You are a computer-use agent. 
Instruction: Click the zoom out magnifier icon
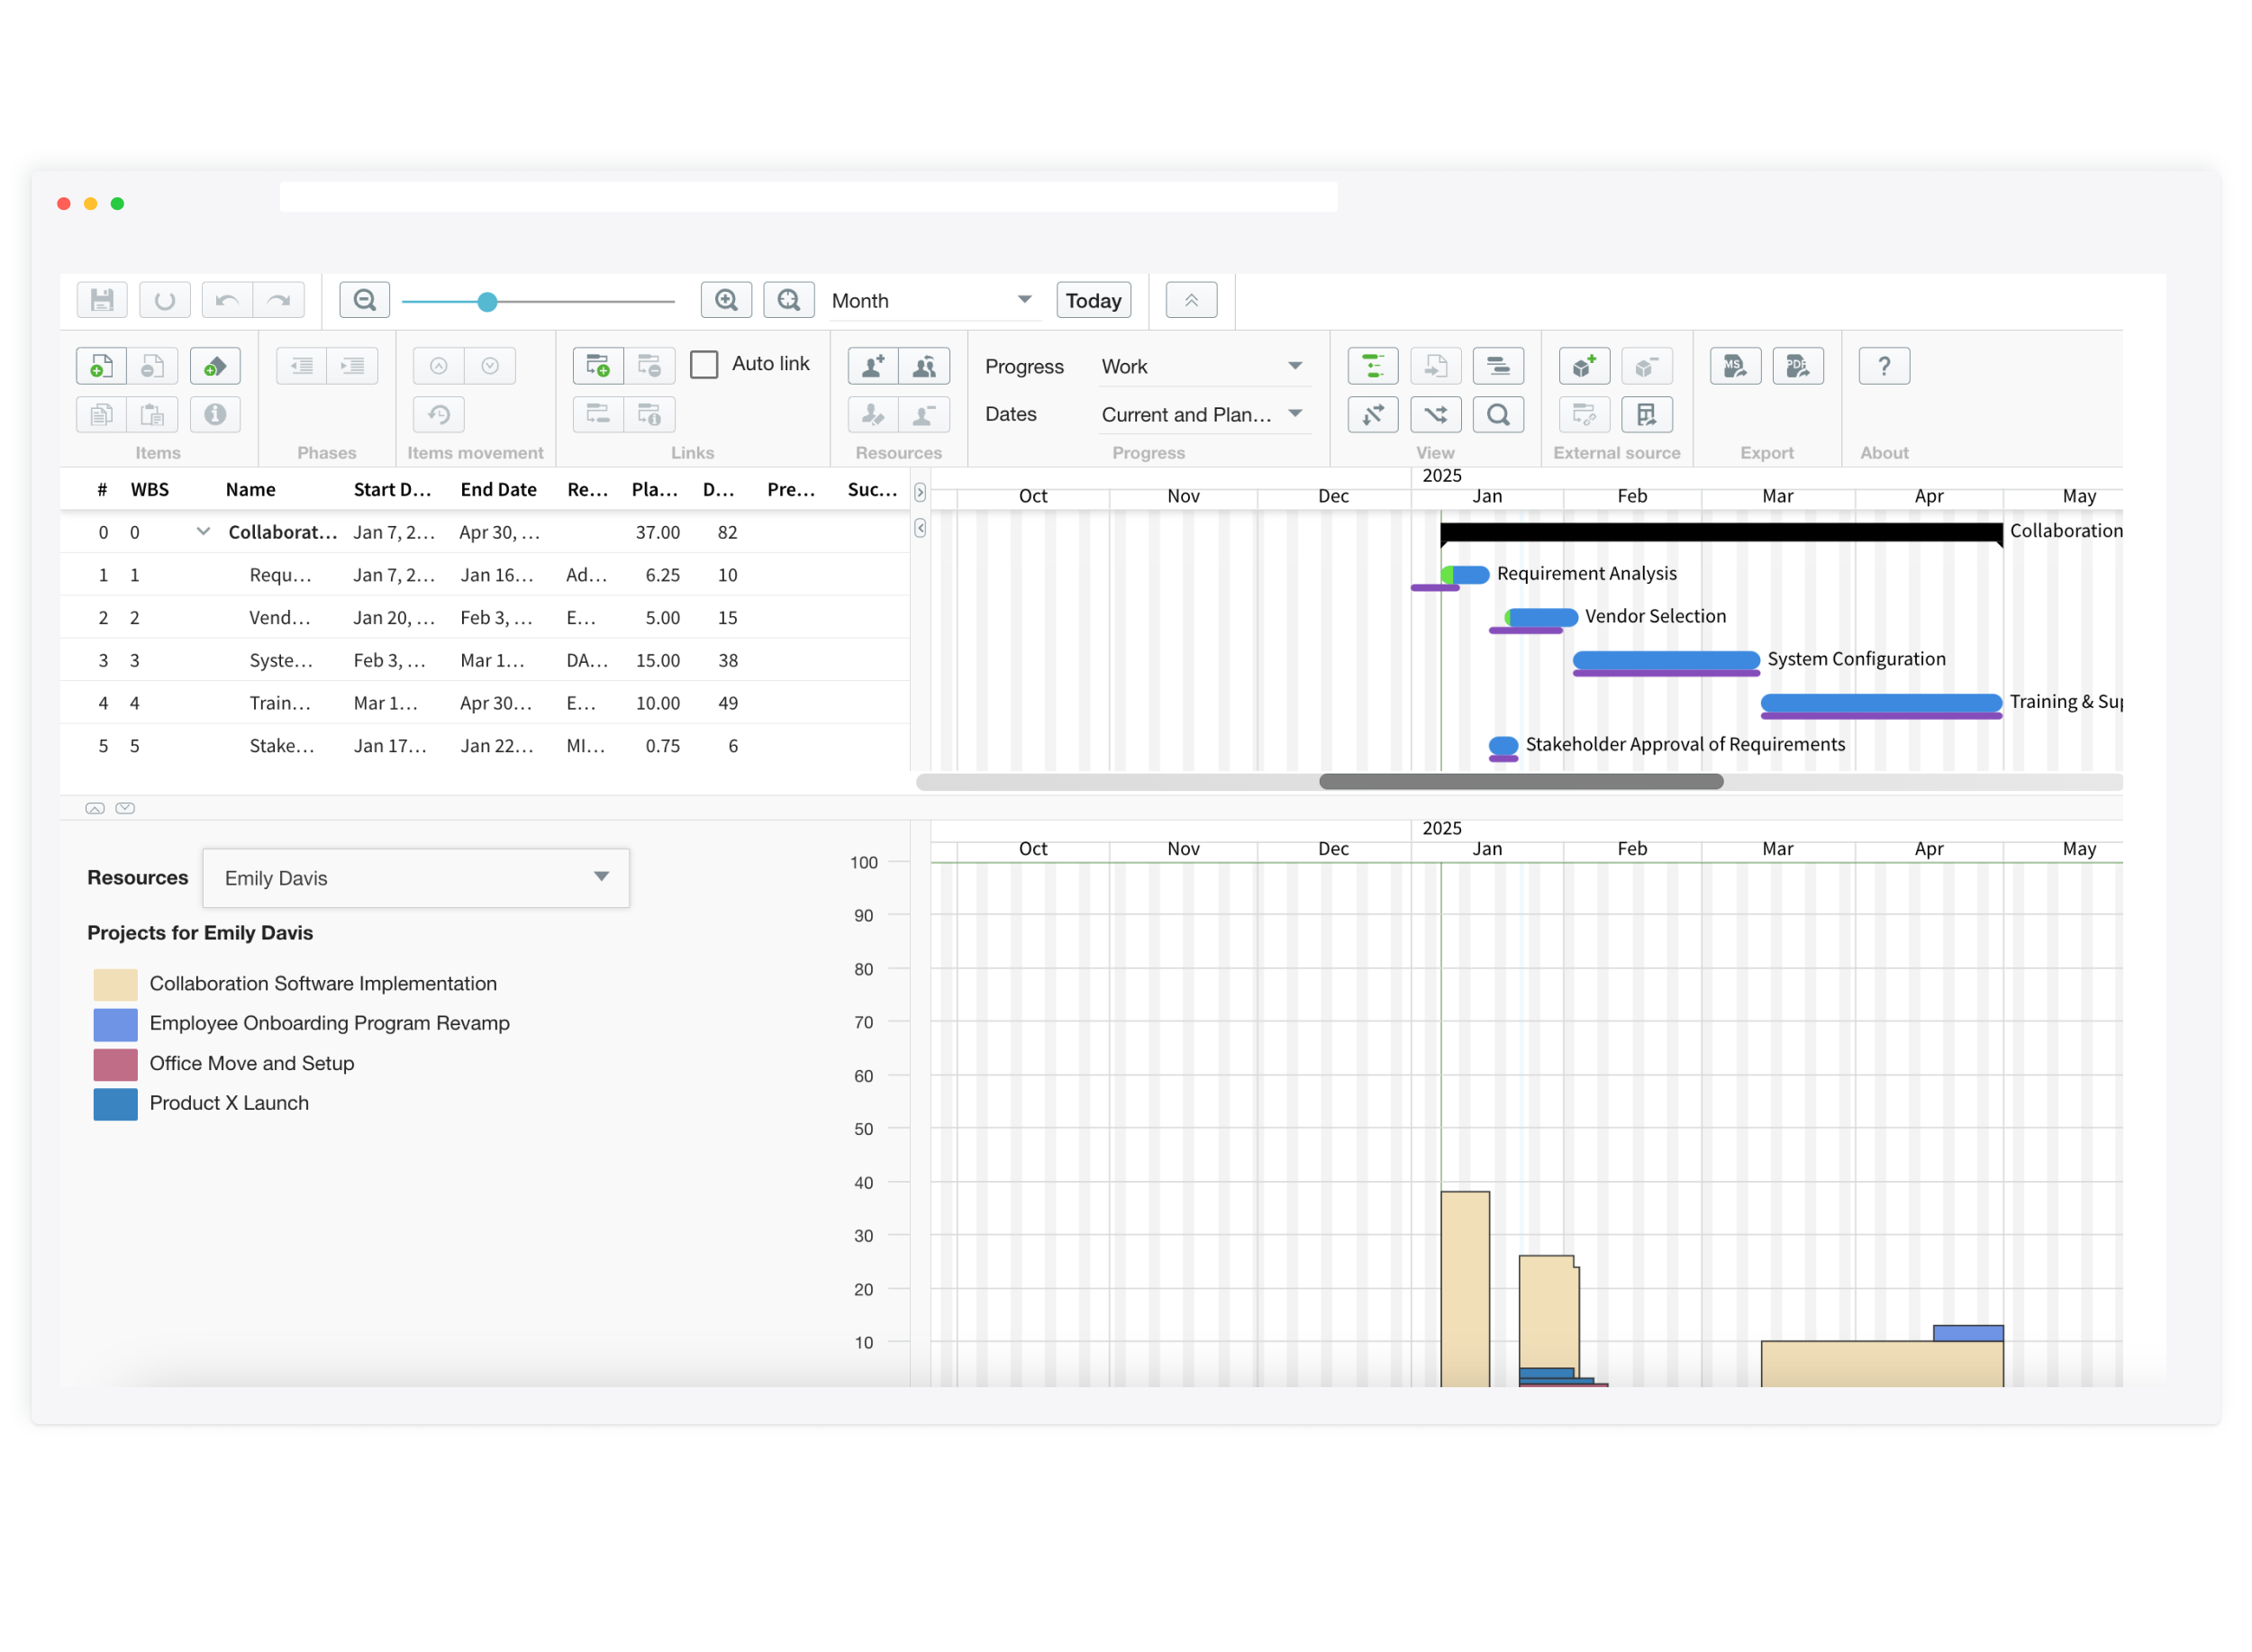click(364, 300)
